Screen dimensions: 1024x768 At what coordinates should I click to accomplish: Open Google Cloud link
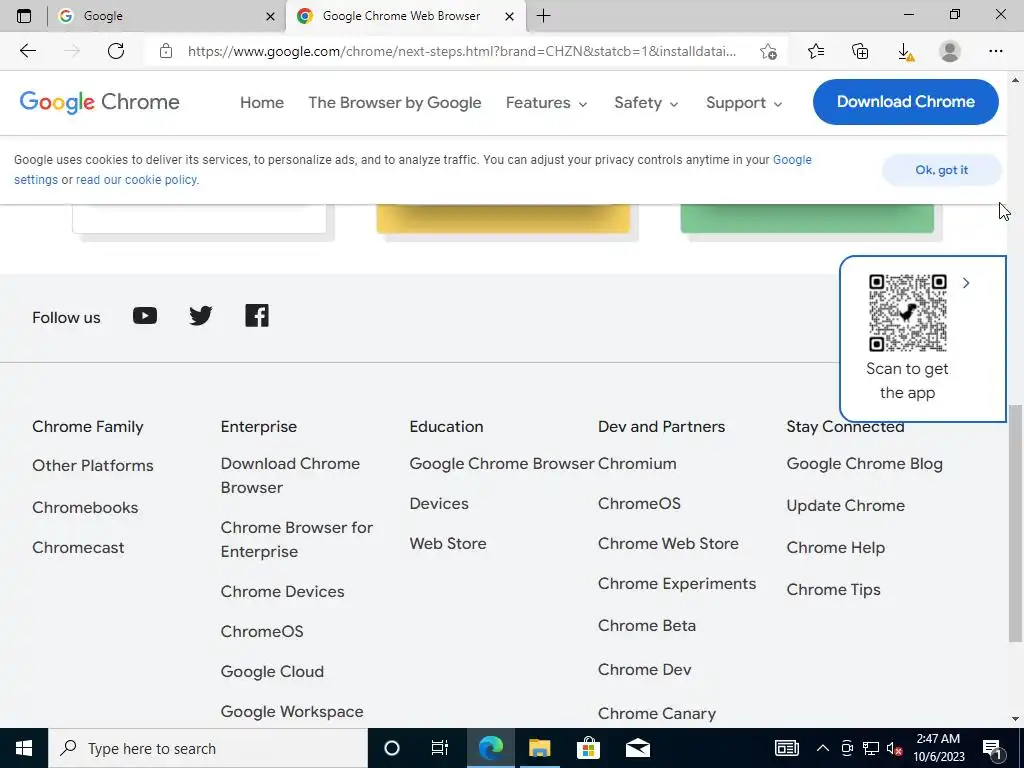[x=272, y=671]
